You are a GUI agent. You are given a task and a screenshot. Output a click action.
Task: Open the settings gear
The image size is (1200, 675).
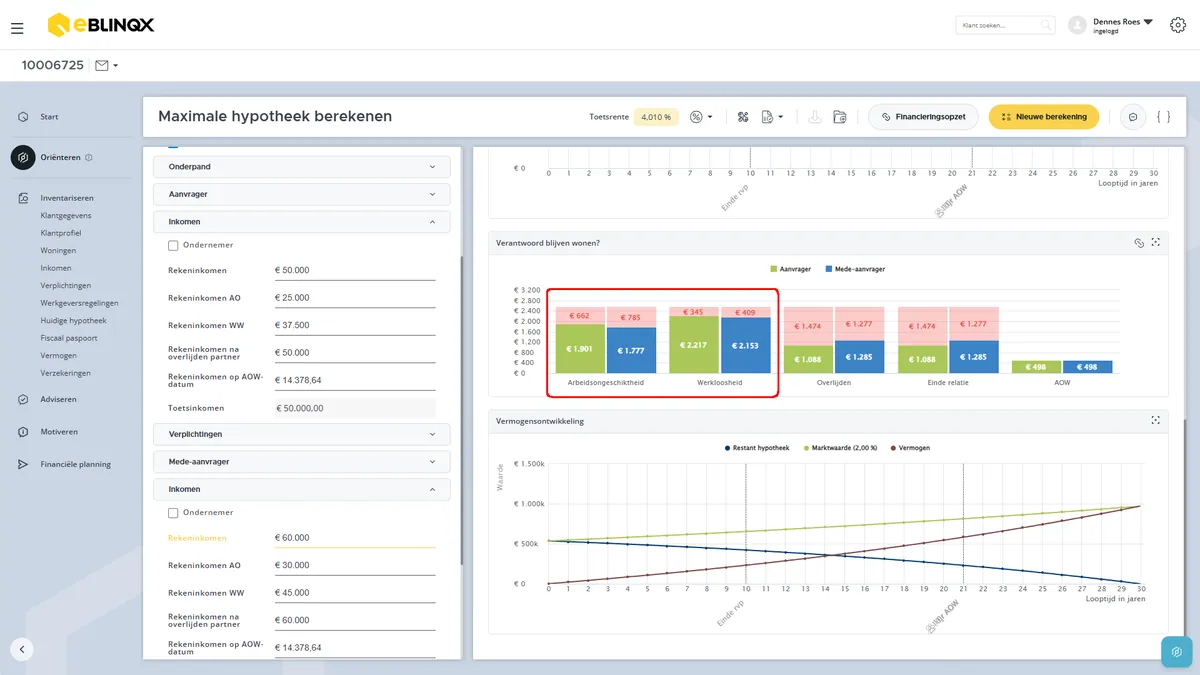1177,25
